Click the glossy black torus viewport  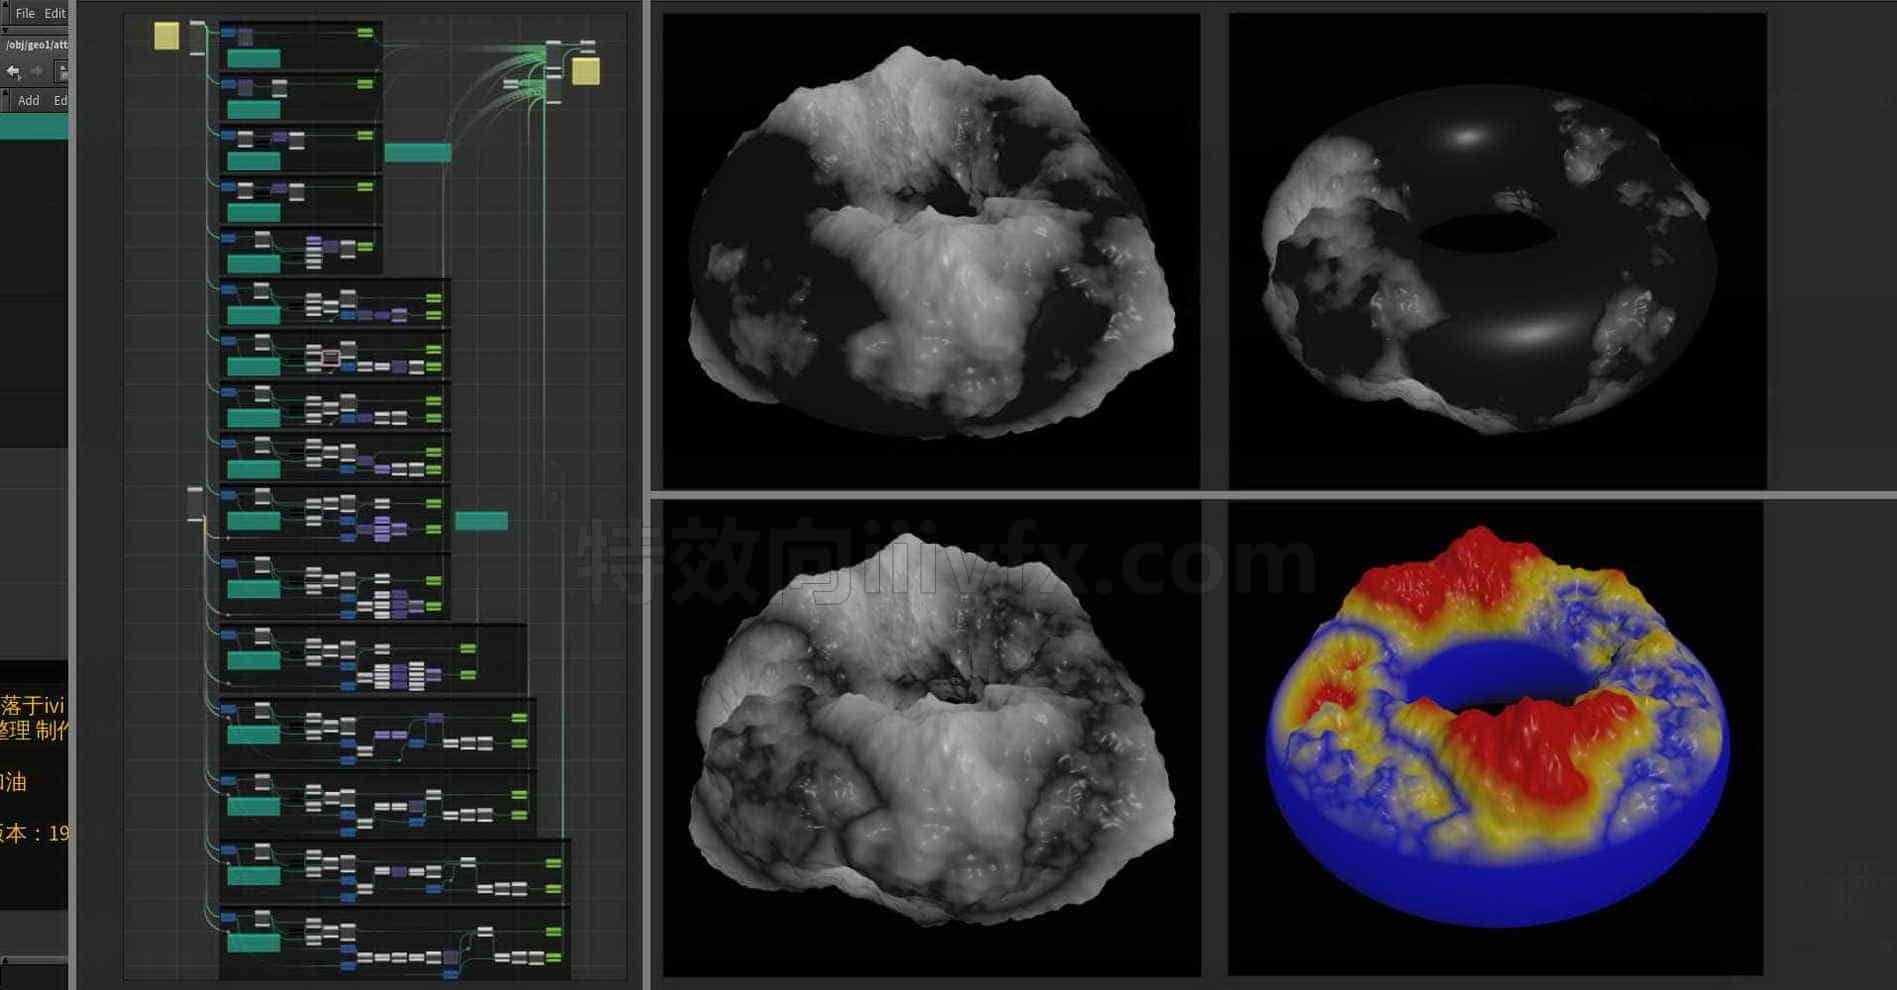pos(1497,251)
